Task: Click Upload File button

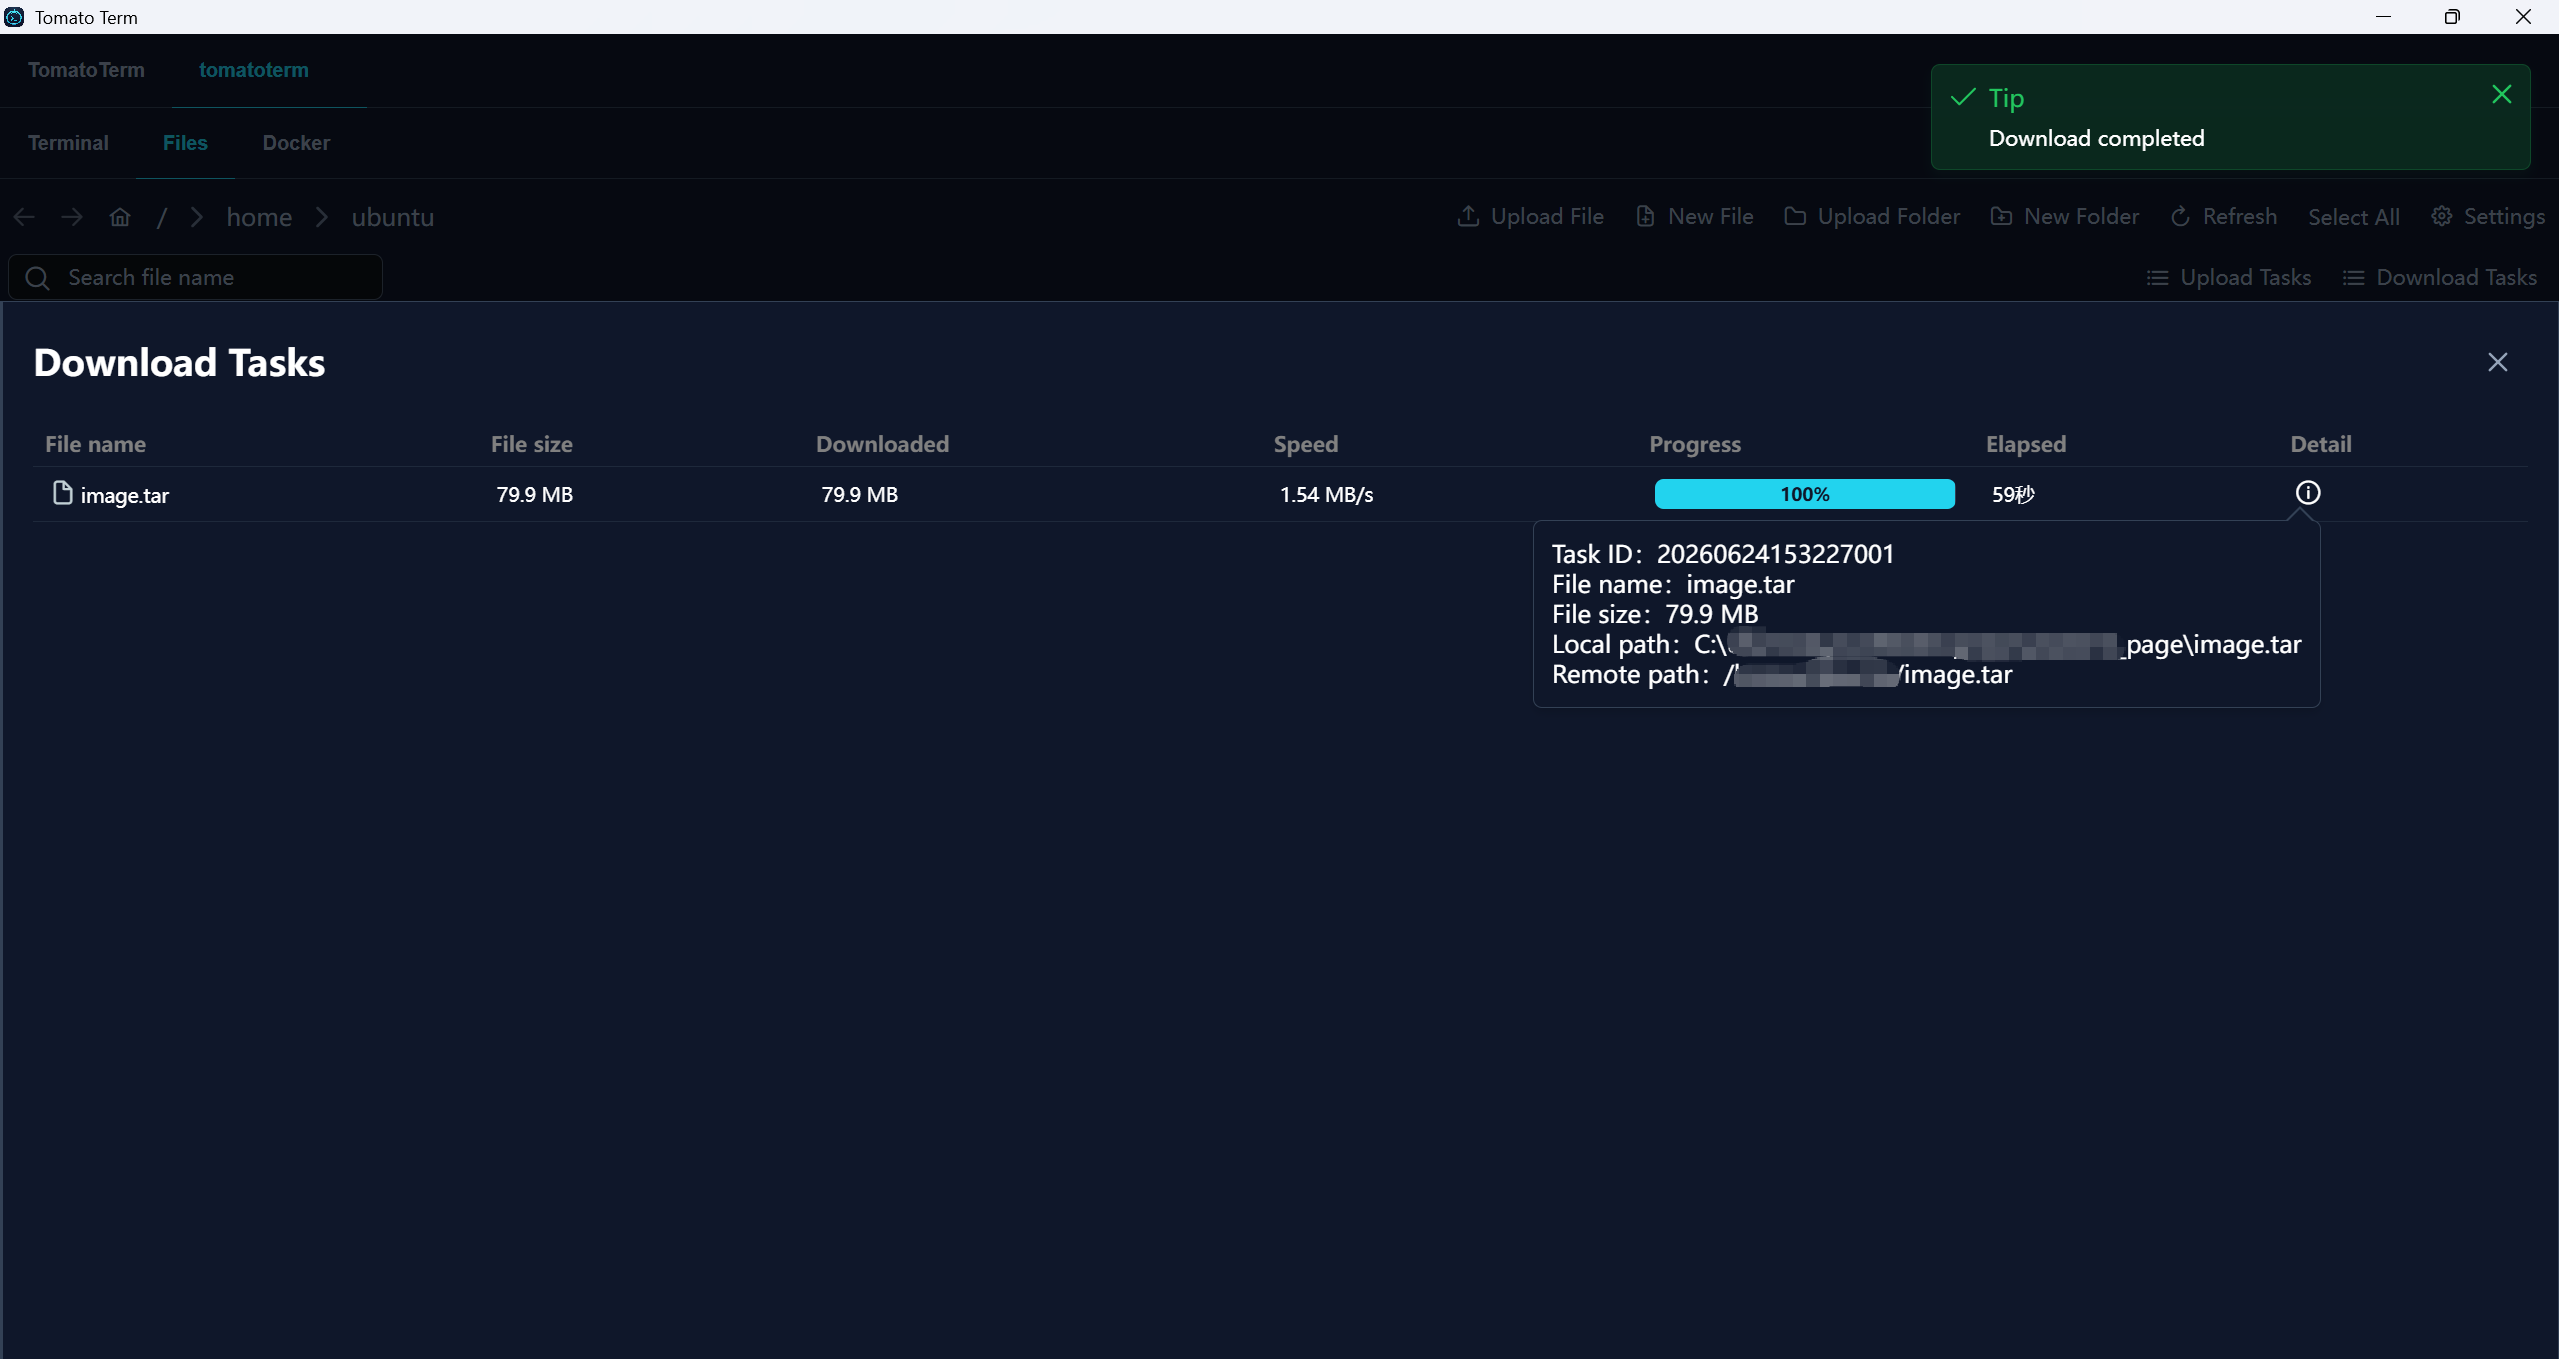Action: 1530,217
